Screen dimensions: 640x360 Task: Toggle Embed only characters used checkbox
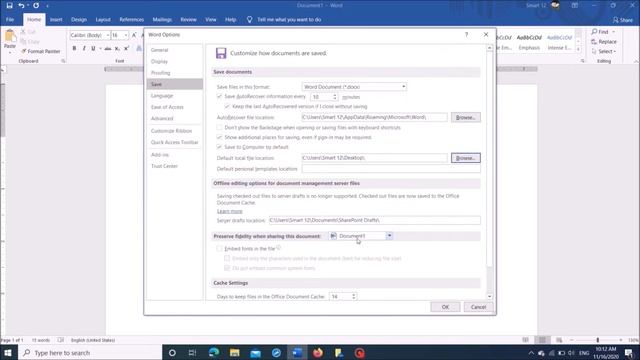pos(227,258)
